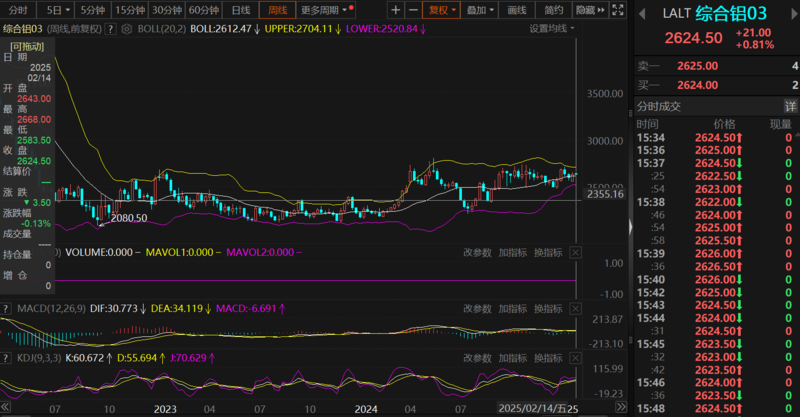This screenshot has width=800, height=417.
Task: Close the VOLUME indicator panel
Action: pos(574,253)
